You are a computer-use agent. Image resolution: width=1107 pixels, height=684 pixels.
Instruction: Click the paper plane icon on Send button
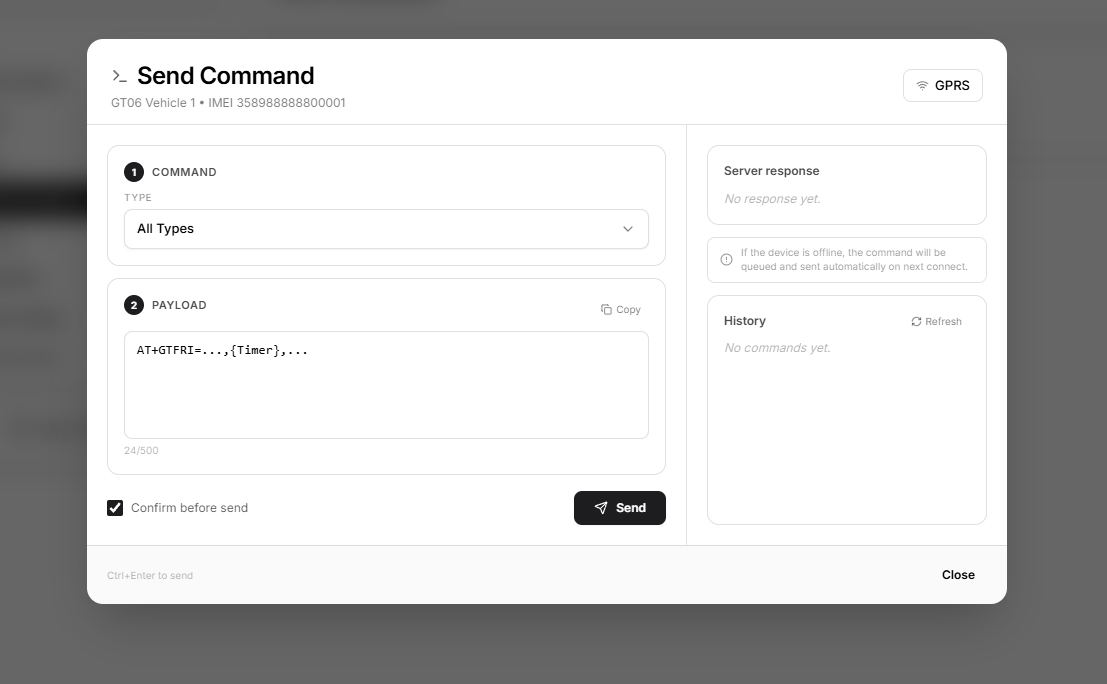(x=601, y=508)
